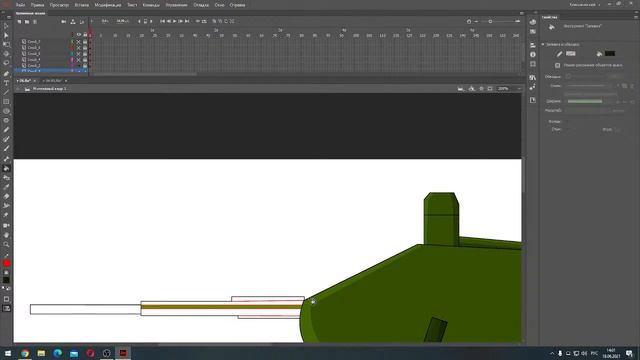
Task: Go to the last frame
Action: 187,21
